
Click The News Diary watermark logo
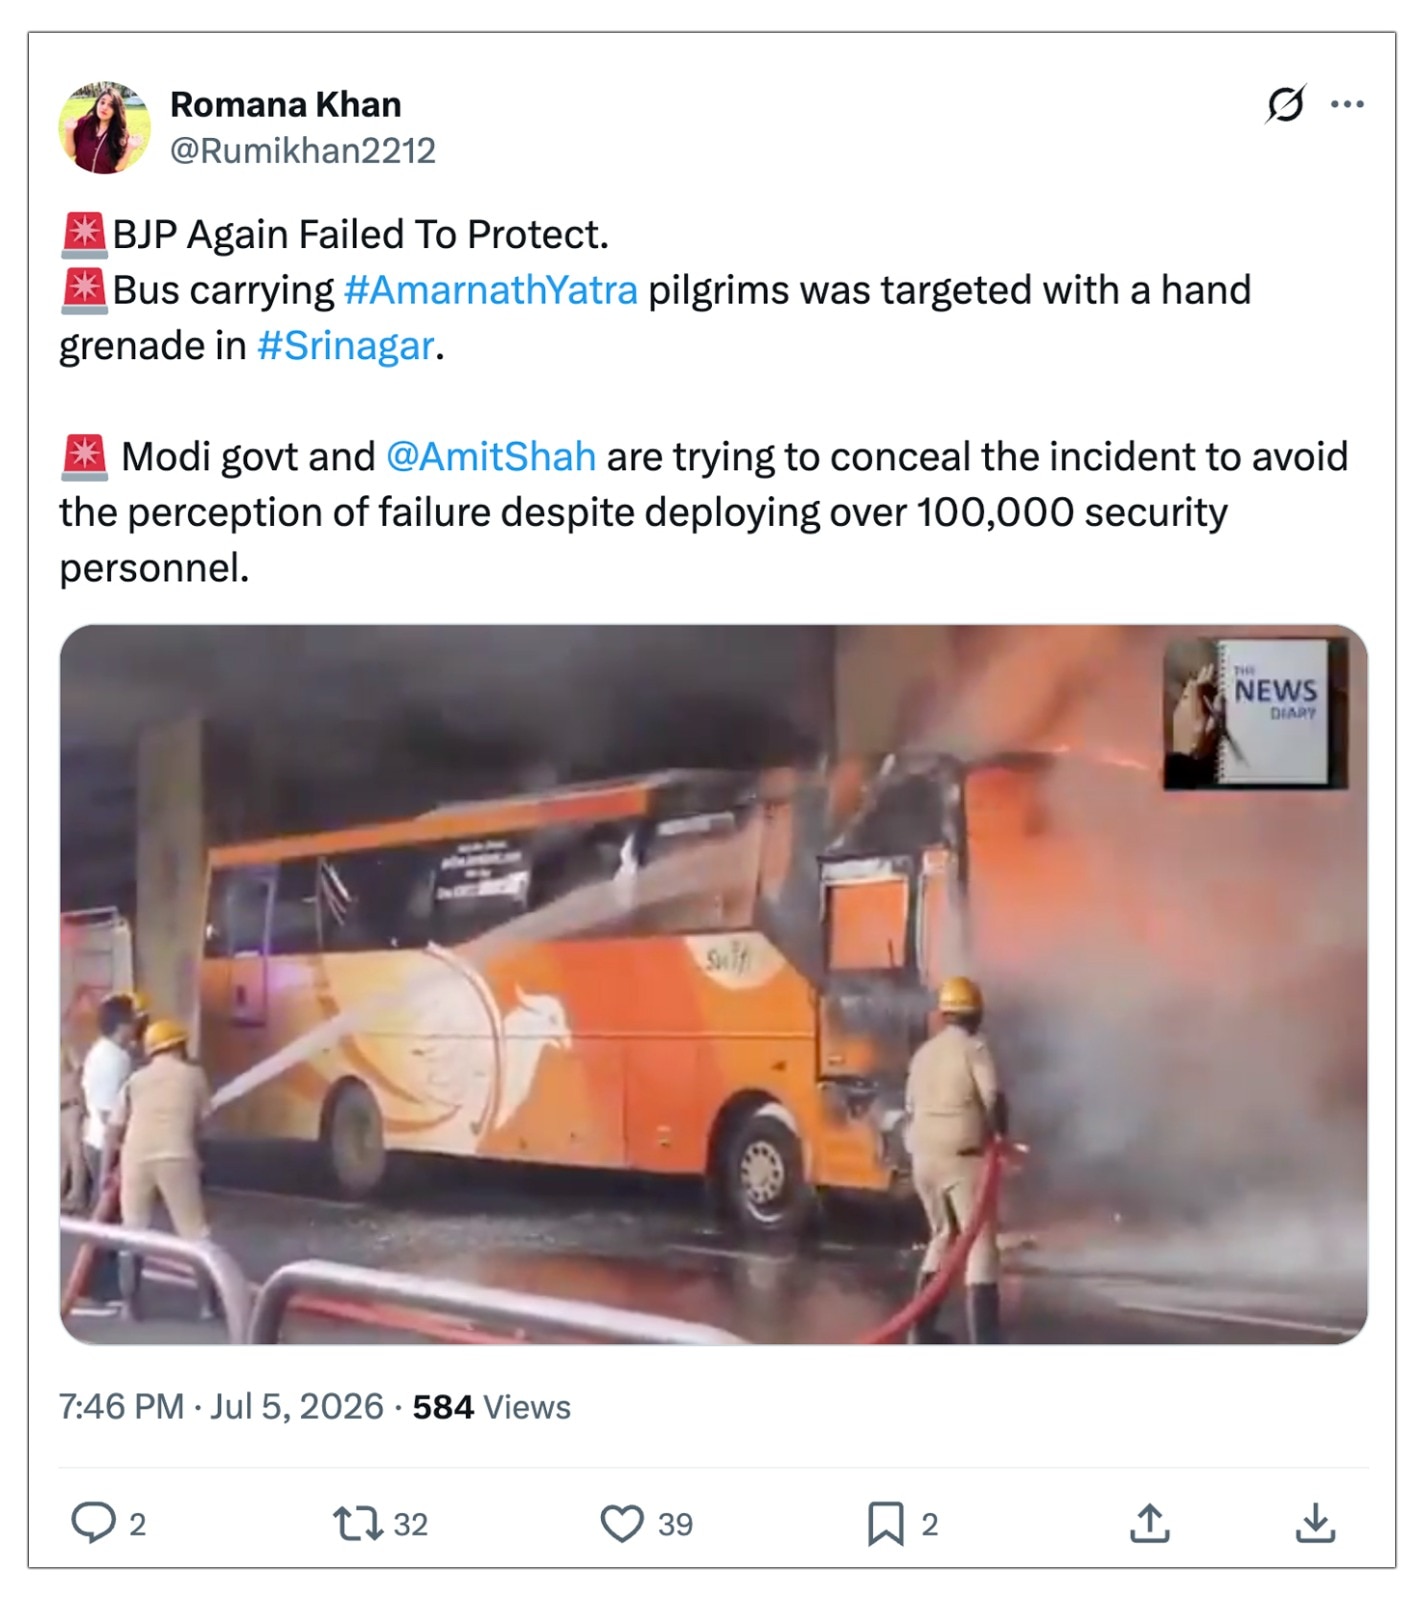click(x=1256, y=712)
